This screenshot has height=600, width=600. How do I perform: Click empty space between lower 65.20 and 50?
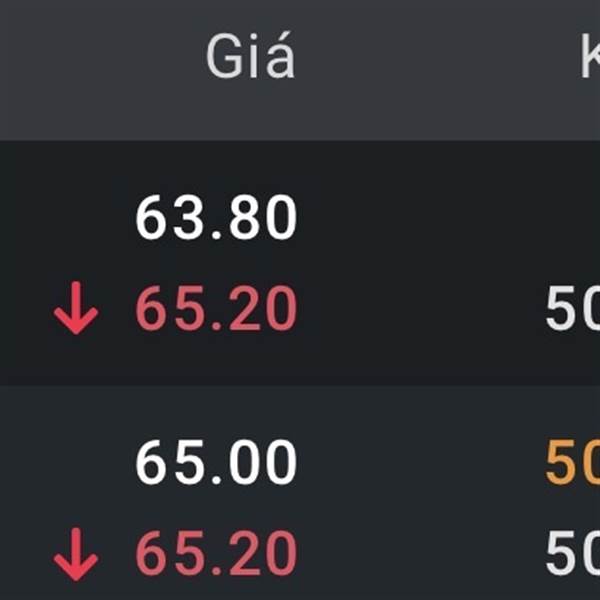click(x=421, y=553)
